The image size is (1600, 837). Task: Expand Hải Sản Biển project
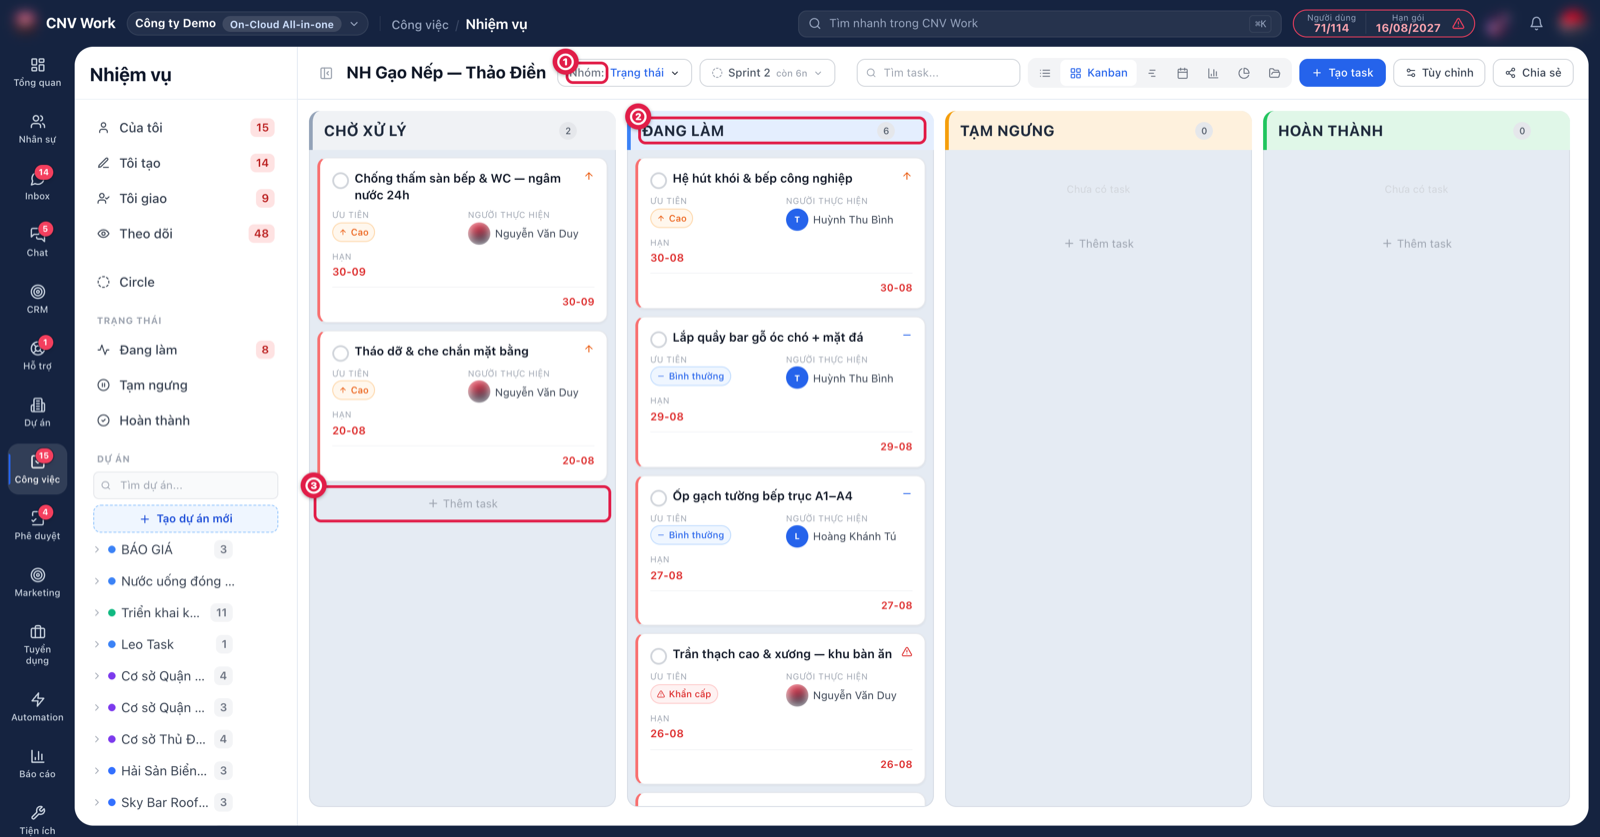click(98, 771)
